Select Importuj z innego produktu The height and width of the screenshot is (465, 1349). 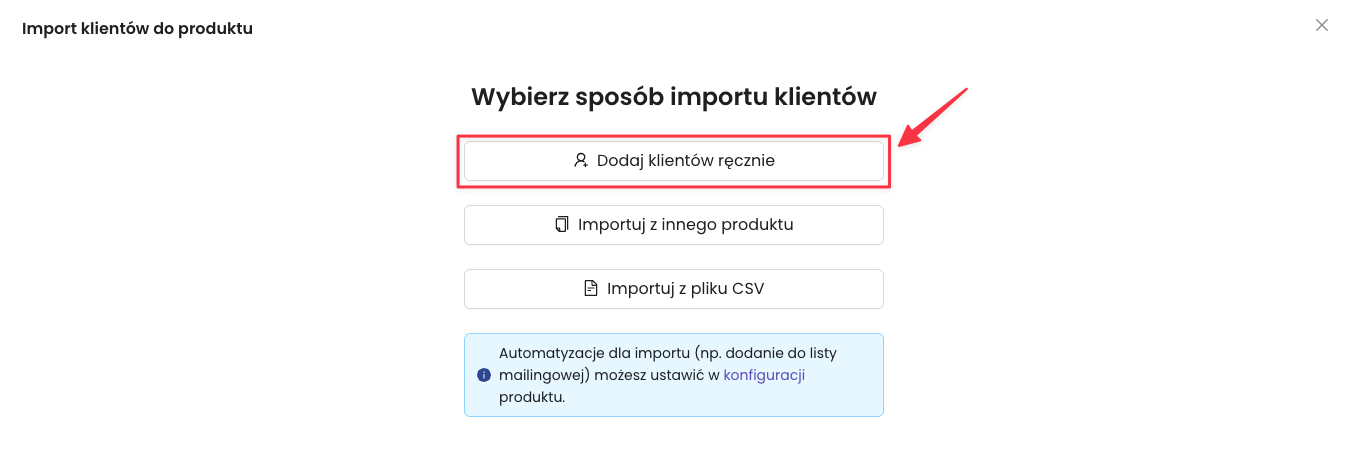pos(673,225)
